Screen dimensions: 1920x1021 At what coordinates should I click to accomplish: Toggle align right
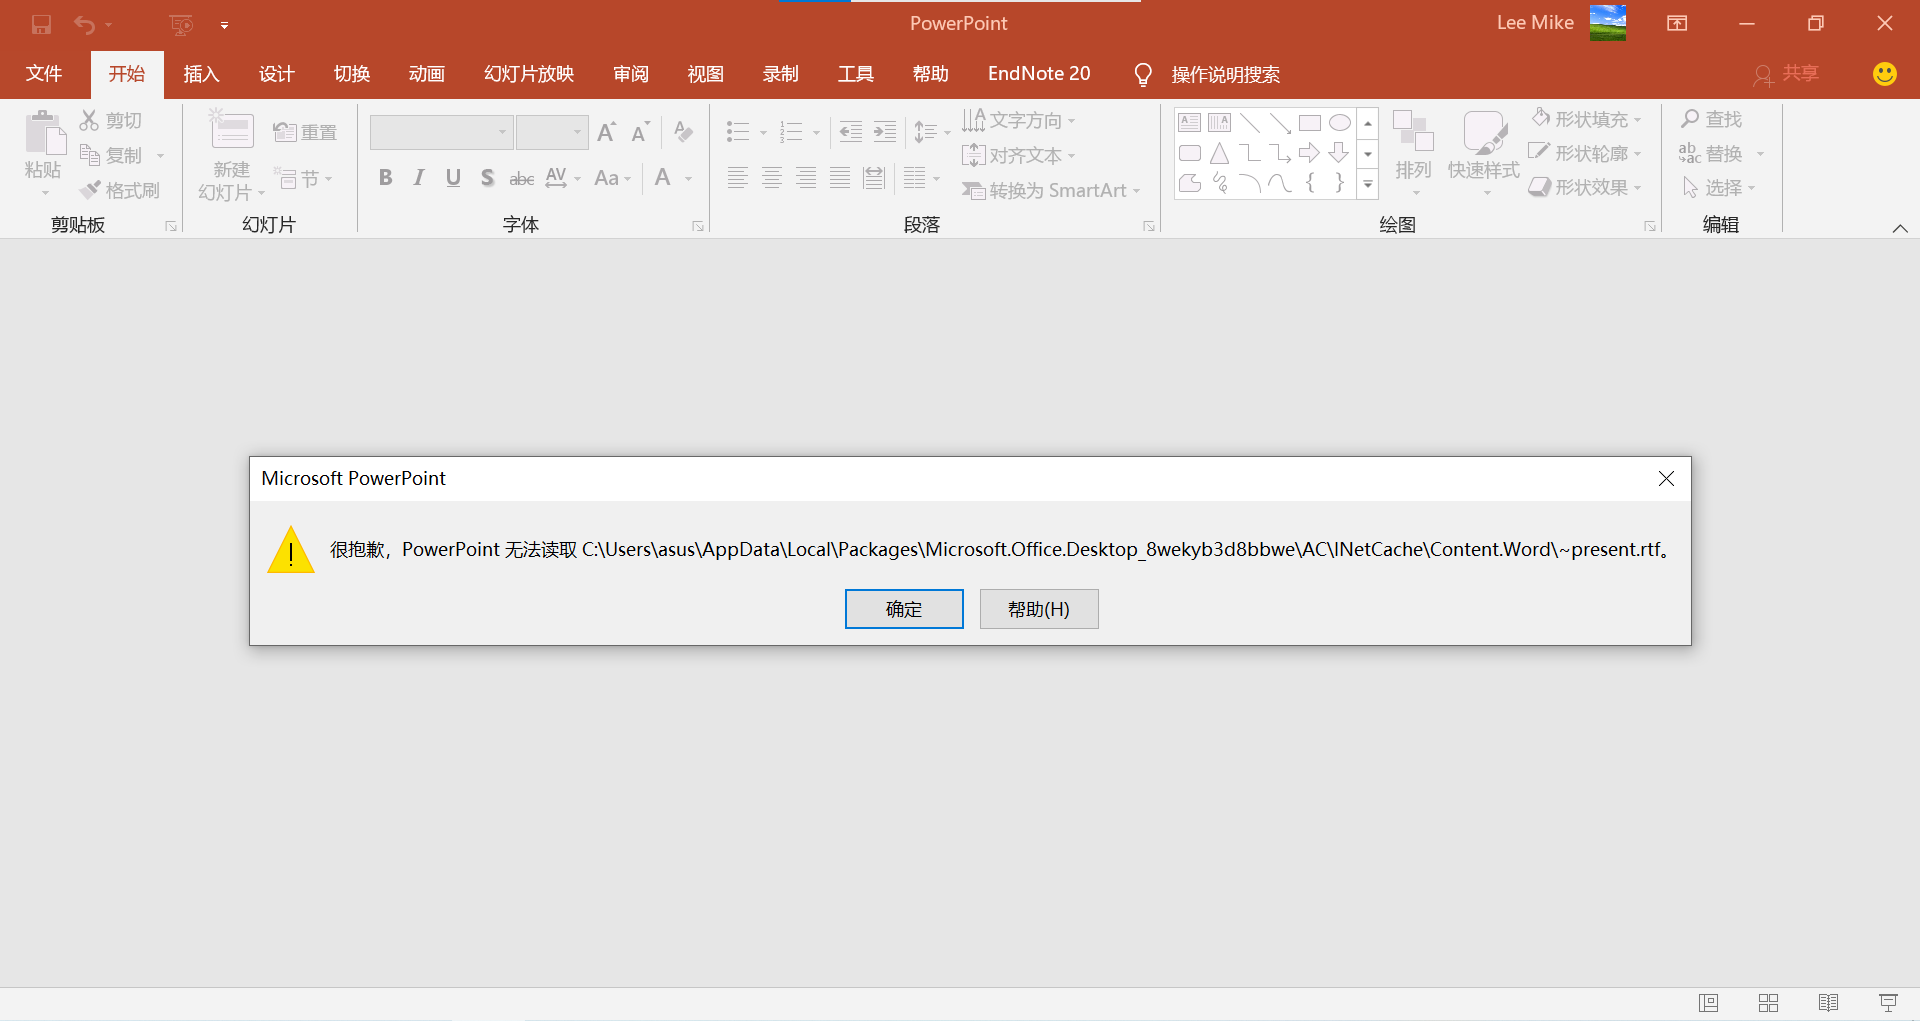[806, 178]
